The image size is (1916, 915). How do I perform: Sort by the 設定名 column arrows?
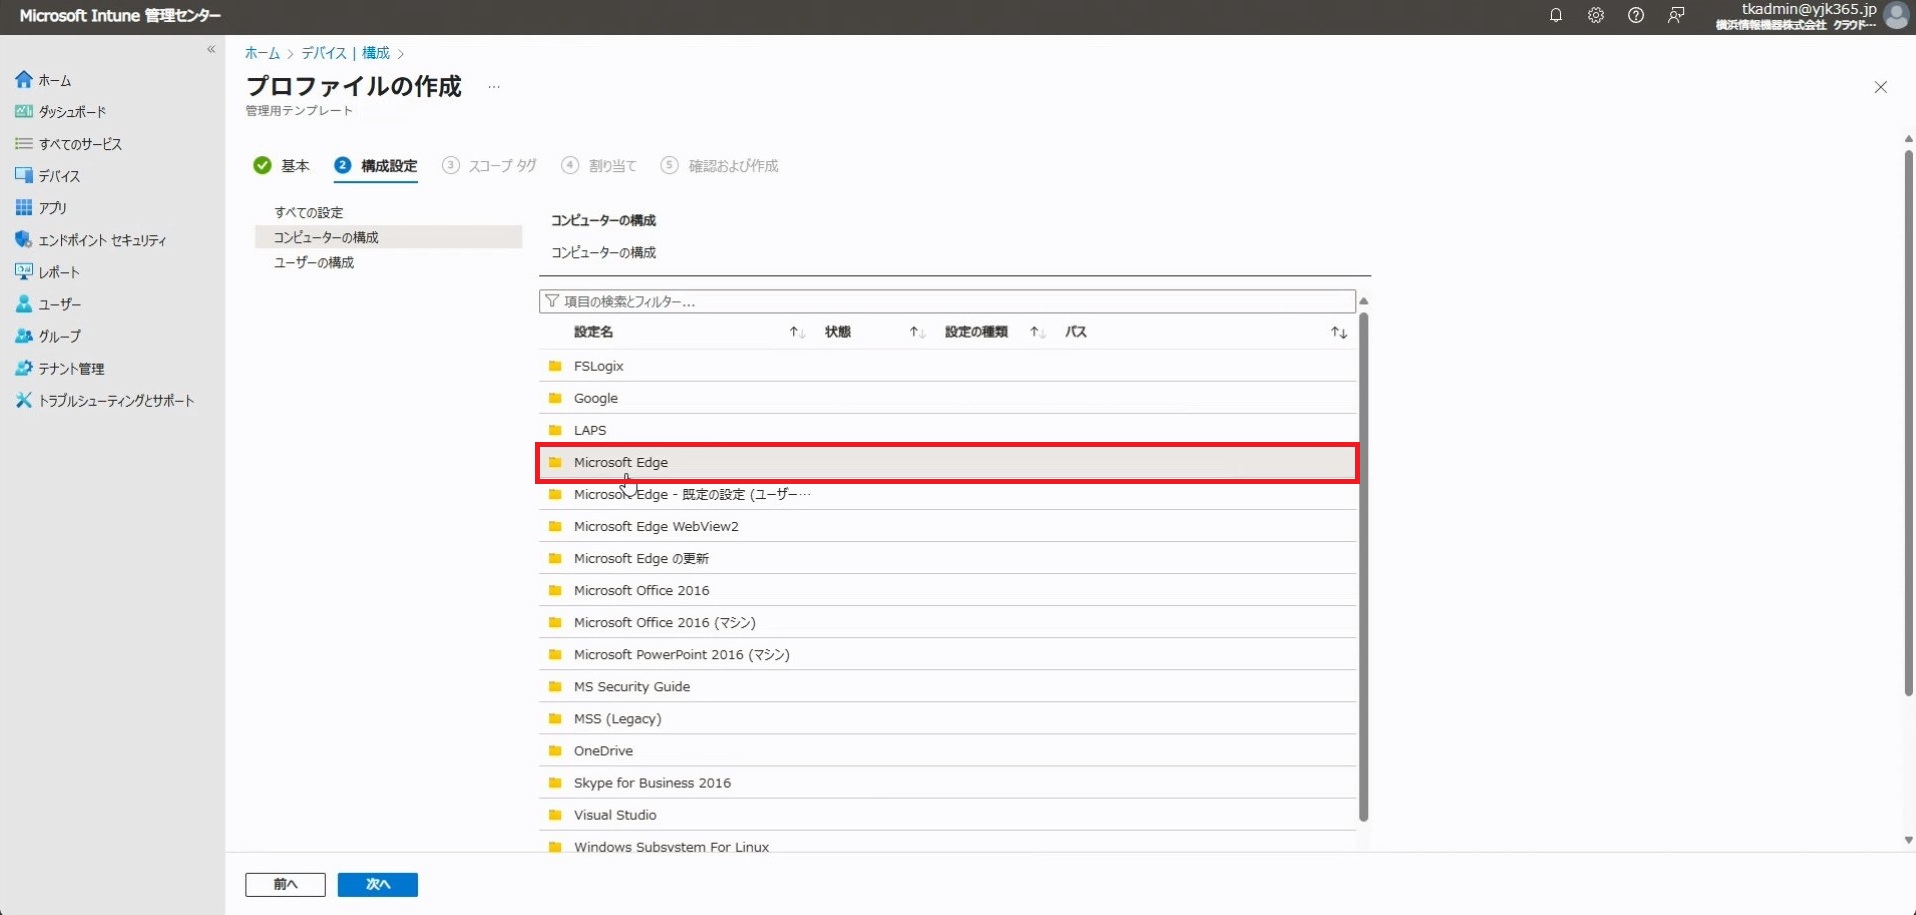pyautogui.click(x=797, y=332)
